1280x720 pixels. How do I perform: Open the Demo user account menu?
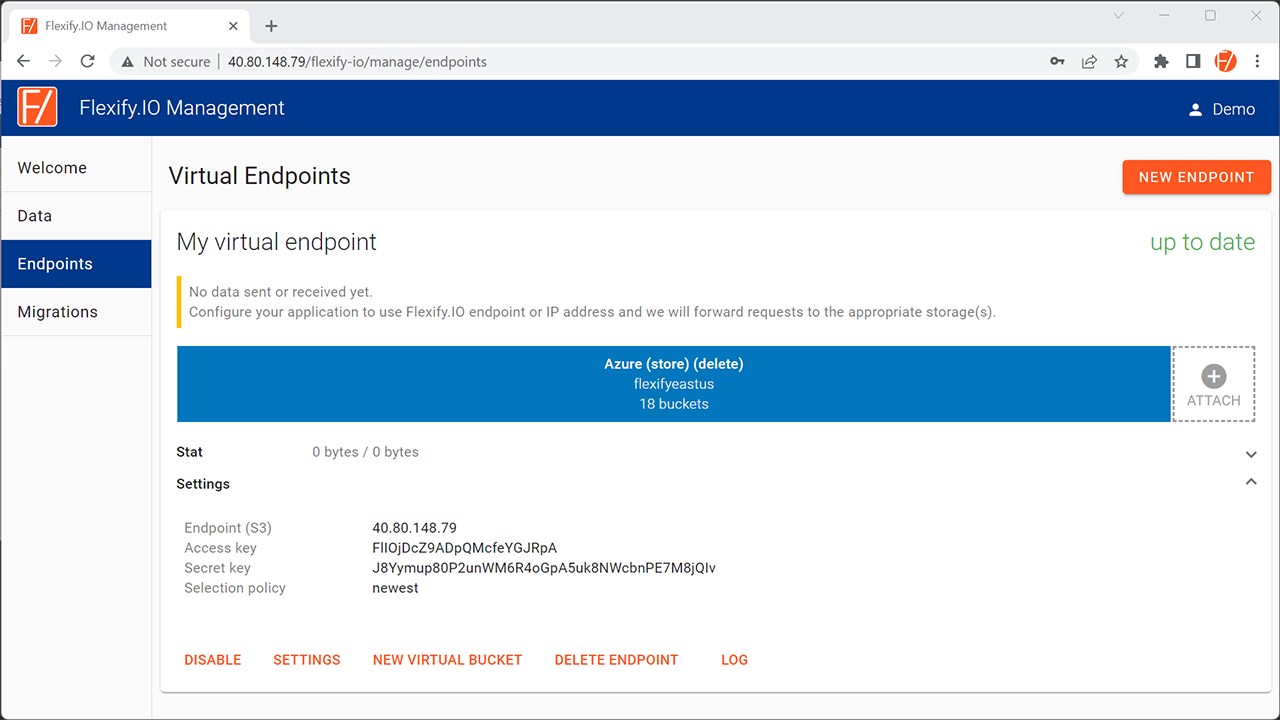[1221, 109]
